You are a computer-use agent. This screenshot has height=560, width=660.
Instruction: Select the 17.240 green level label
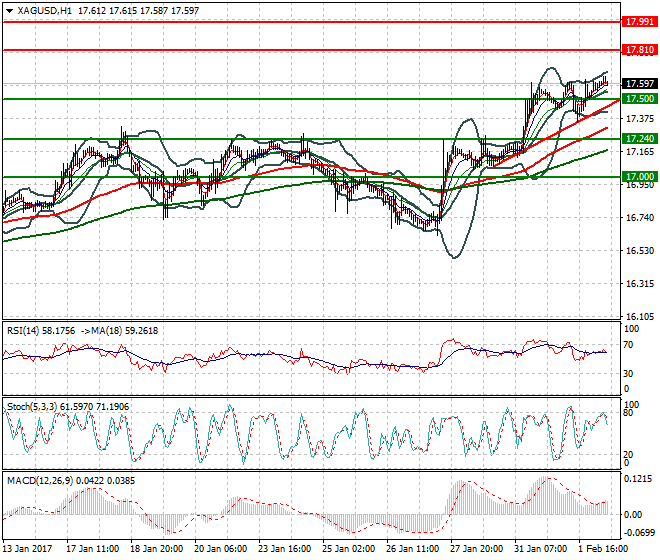pos(639,139)
